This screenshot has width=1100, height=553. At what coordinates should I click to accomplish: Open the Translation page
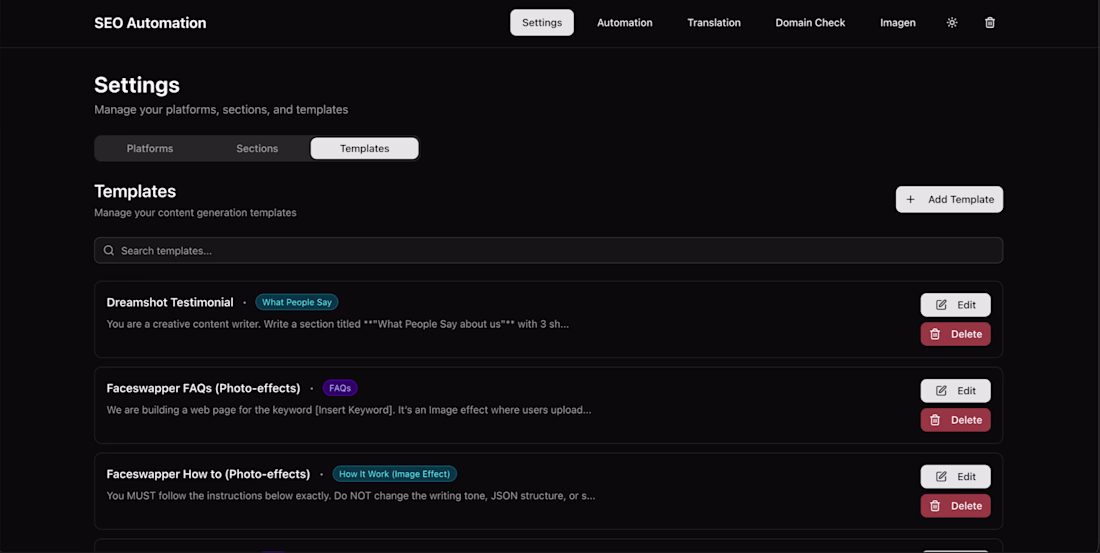coord(713,22)
